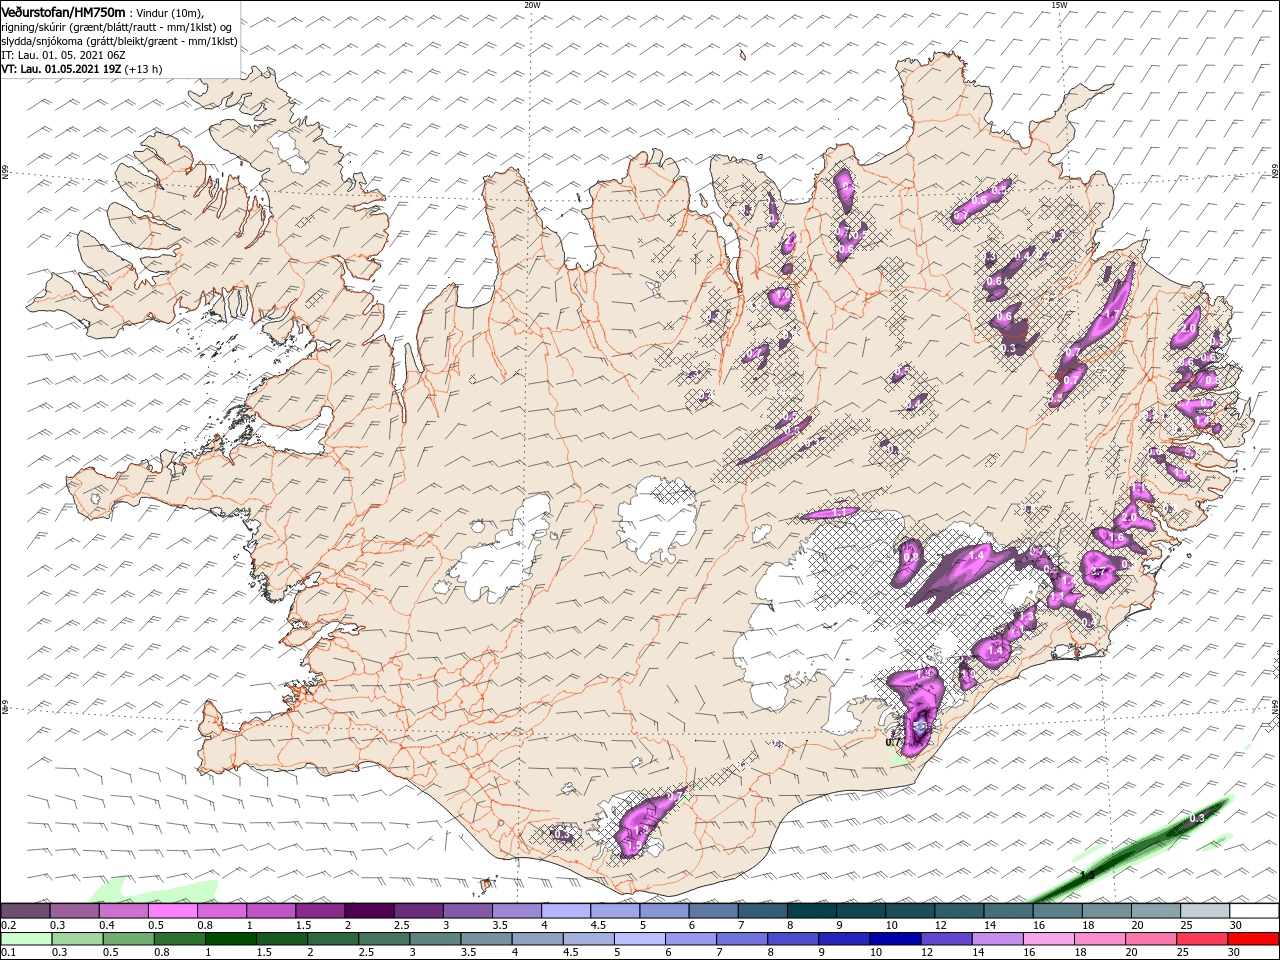
Task: Pick the dark purple upper swatch labeled 2
Action: (x=368, y=911)
